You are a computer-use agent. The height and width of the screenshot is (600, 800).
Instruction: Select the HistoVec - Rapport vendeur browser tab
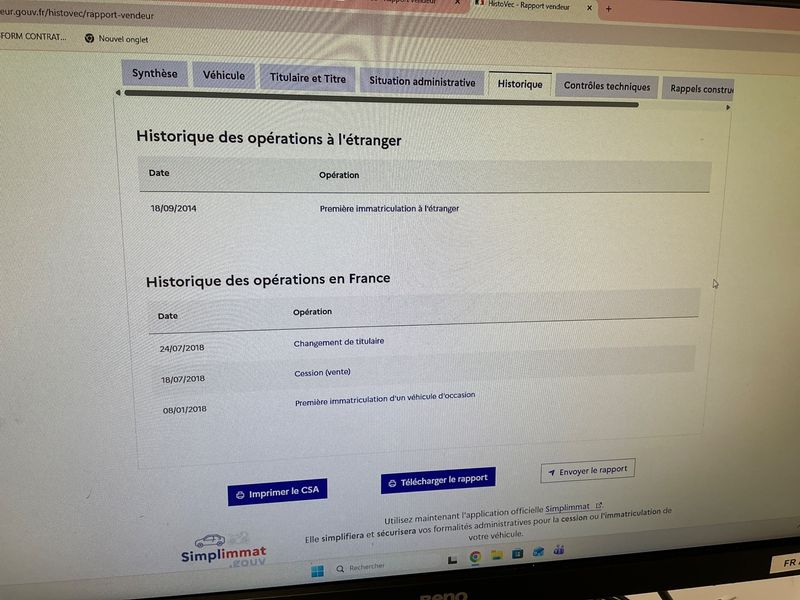pyautogui.click(x=533, y=6)
